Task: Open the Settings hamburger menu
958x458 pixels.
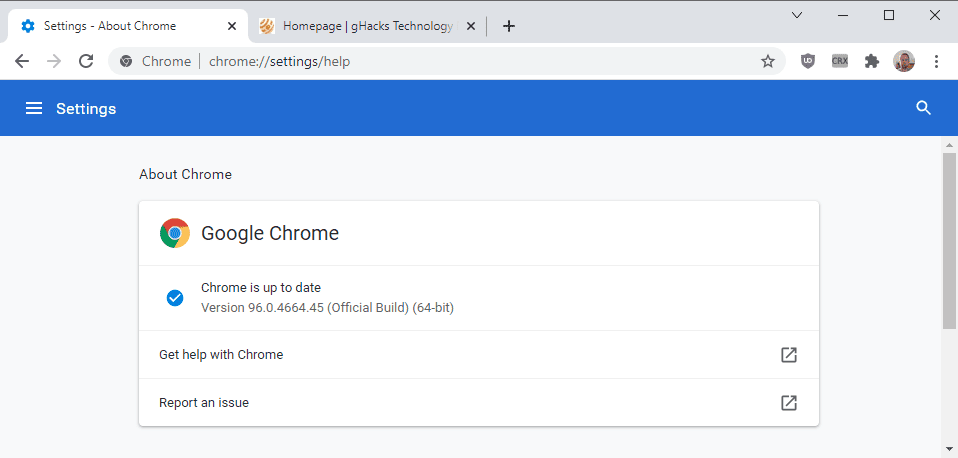Action: (34, 108)
